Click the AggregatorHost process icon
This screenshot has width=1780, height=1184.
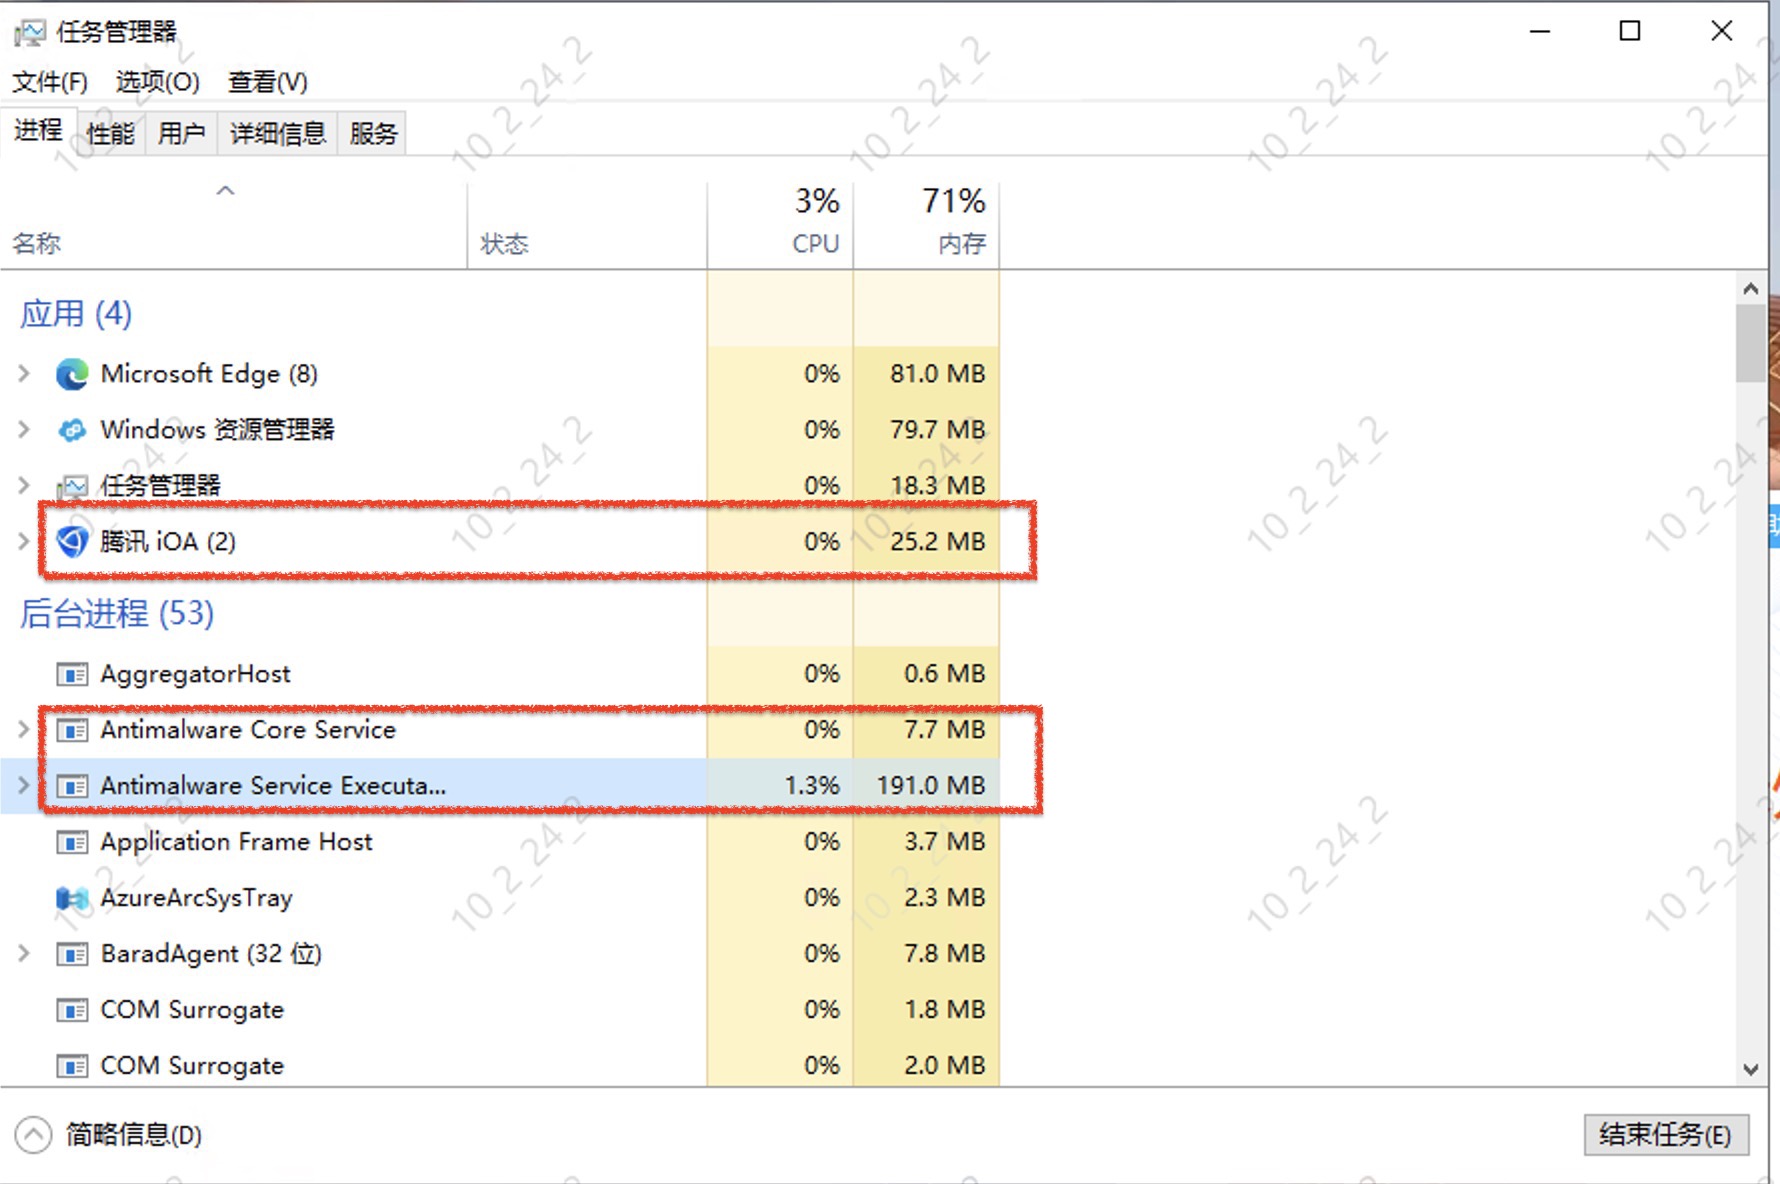[72, 675]
